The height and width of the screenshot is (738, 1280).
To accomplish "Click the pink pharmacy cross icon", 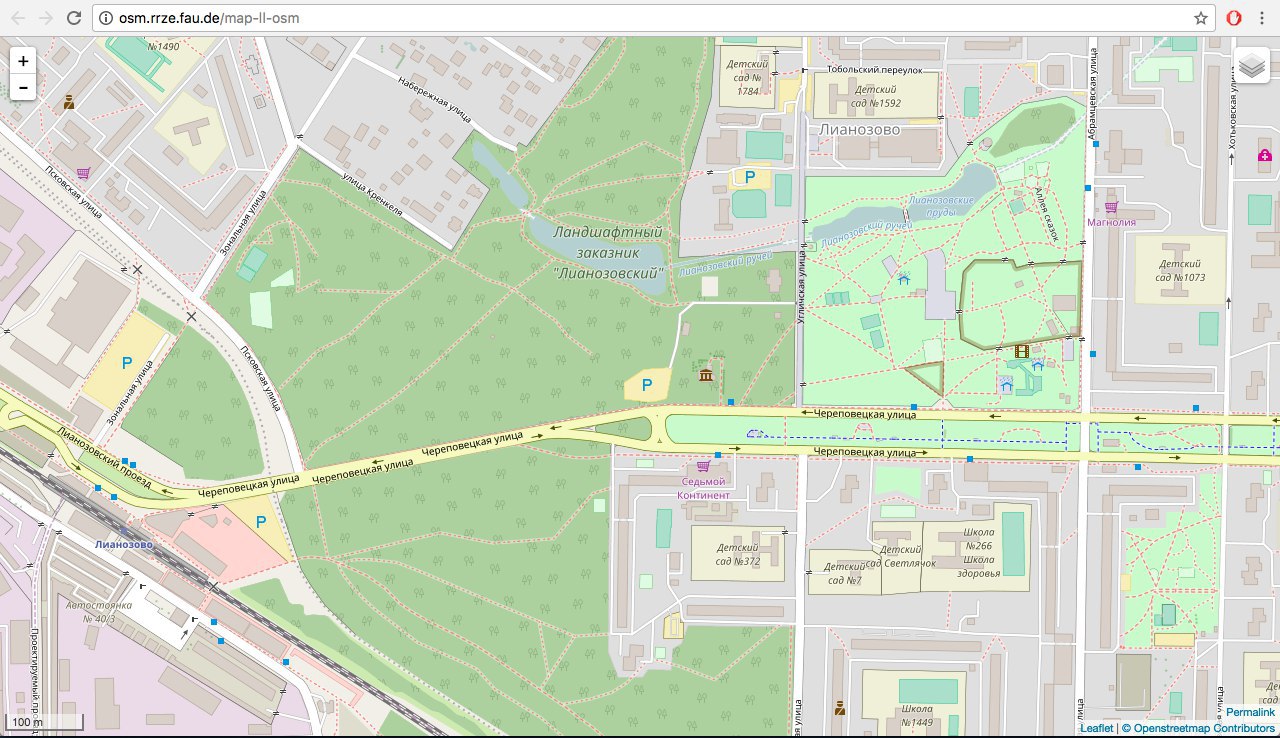I will (1265, 156).
